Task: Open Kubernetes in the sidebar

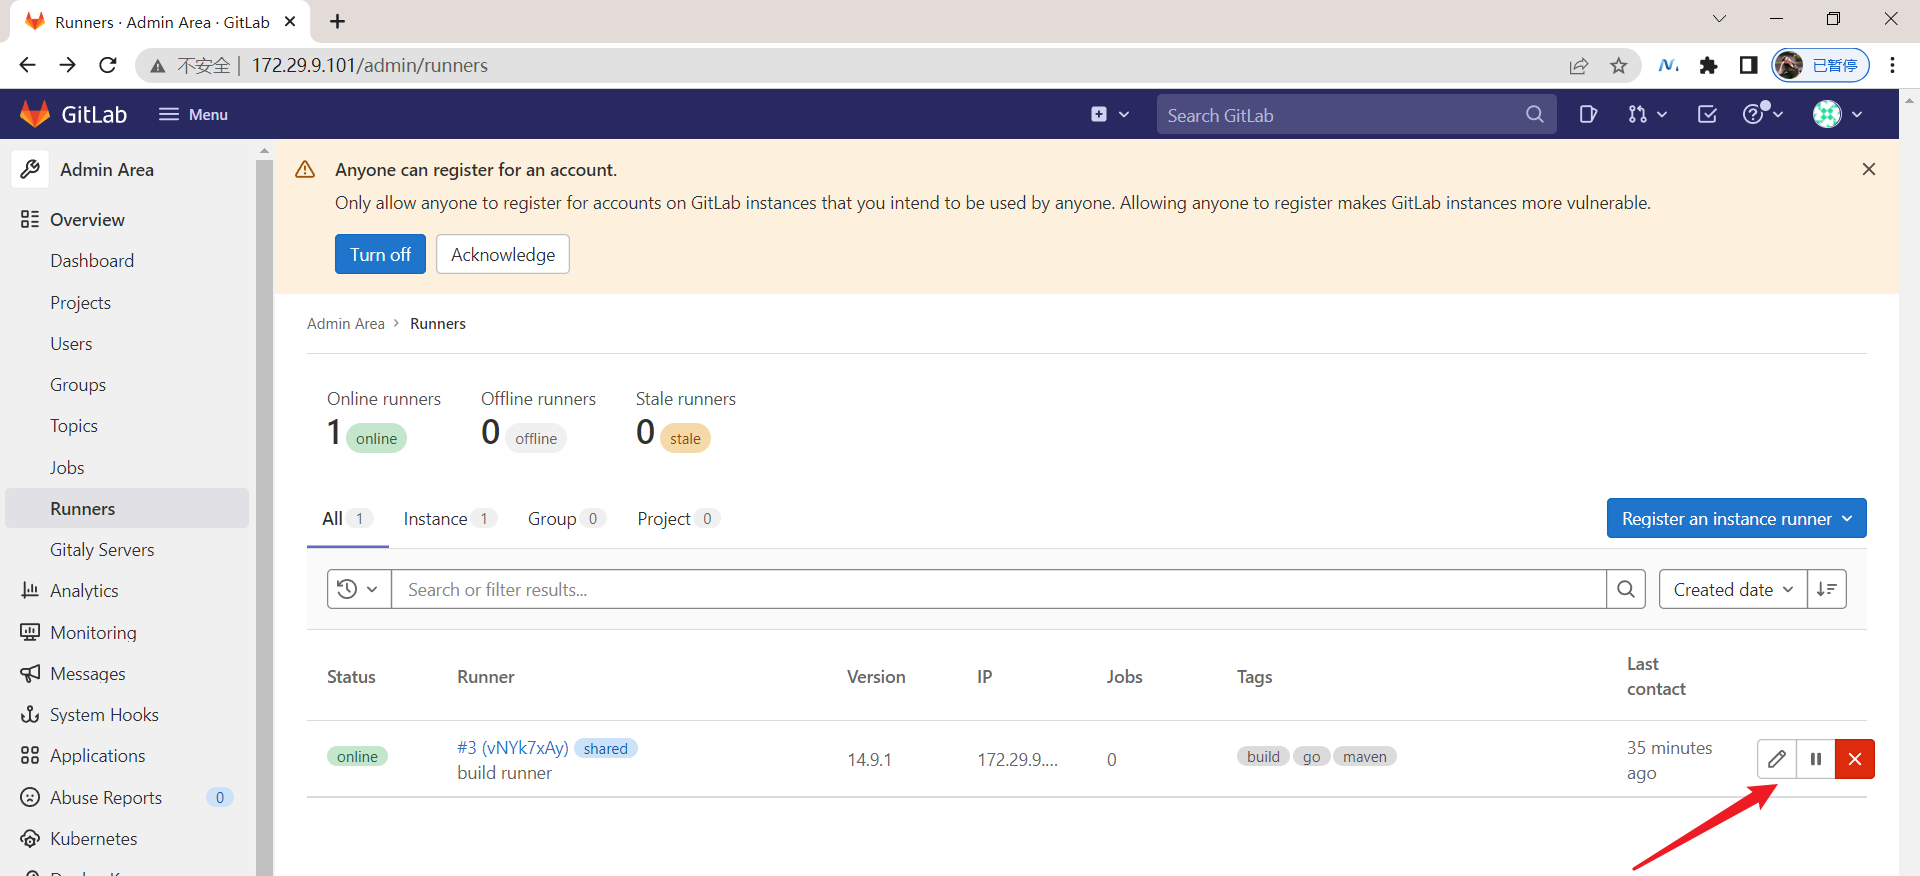Action: coord(94,838)
